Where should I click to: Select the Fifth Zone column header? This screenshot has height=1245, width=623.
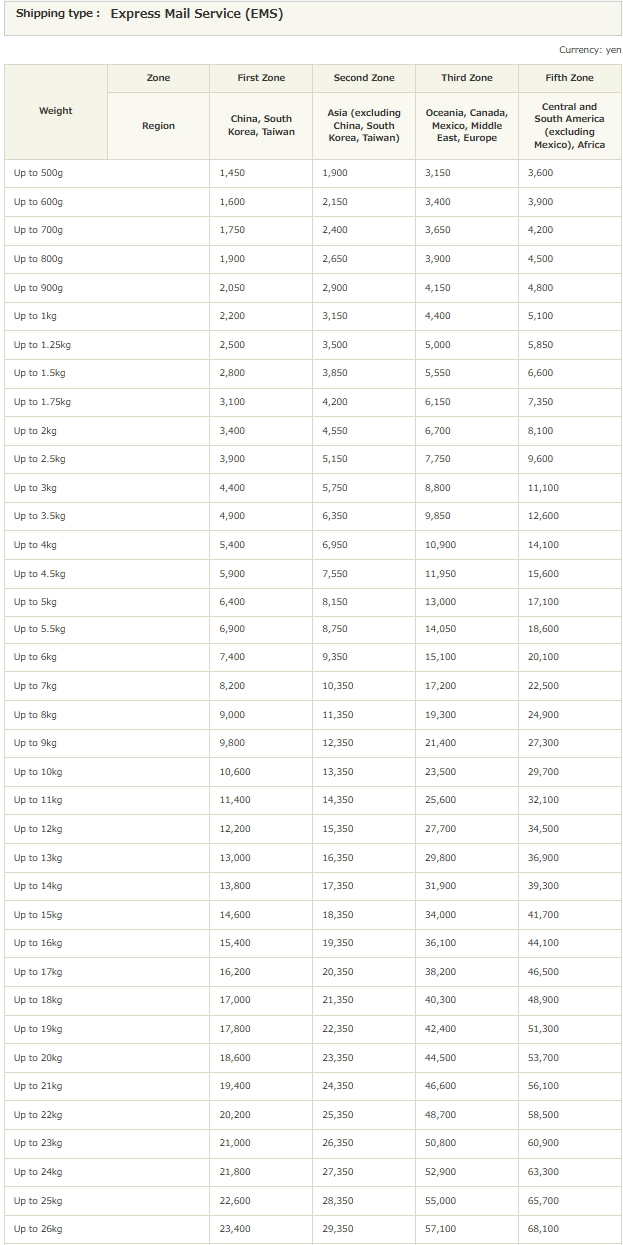coord(569,78)
